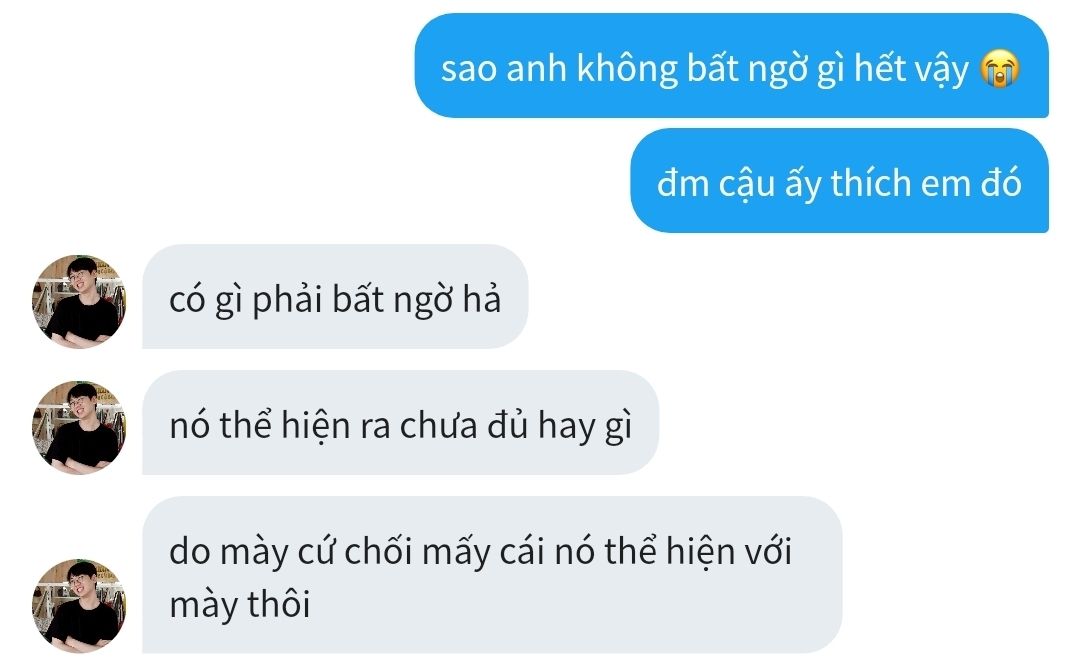Click the word "đủ" in the middle gray message
1080x662 pixels.
point(508,425)
